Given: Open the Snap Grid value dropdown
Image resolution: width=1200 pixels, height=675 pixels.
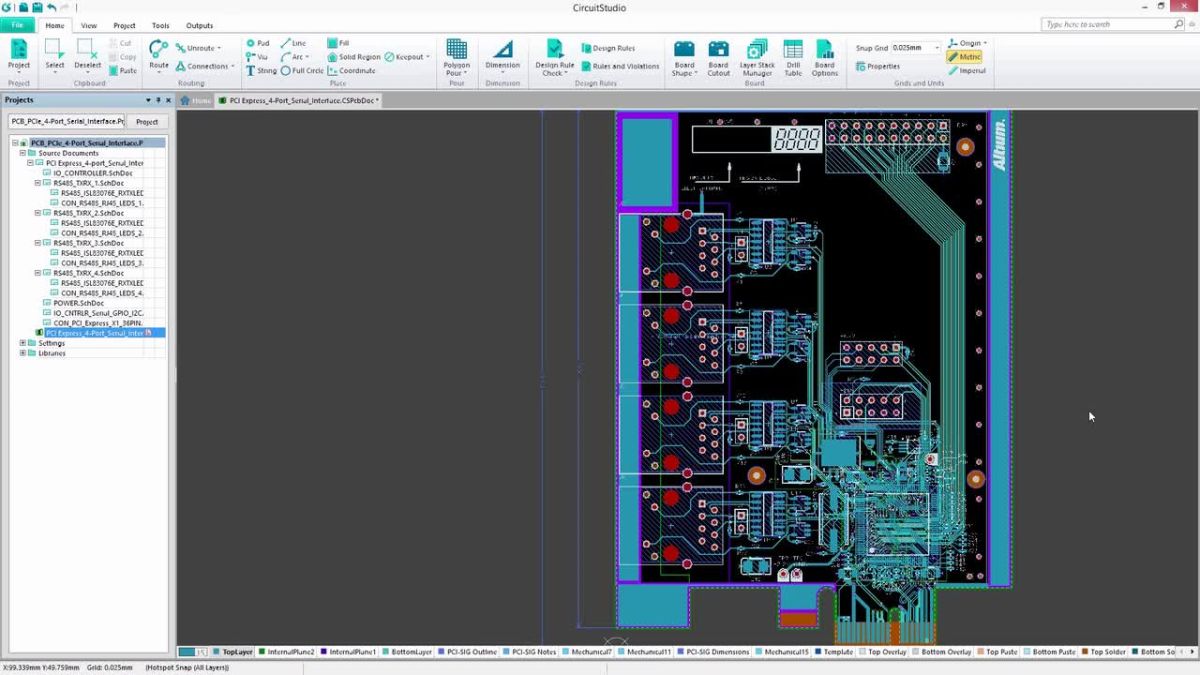Looking at the screenshot, I should point(938,45).
